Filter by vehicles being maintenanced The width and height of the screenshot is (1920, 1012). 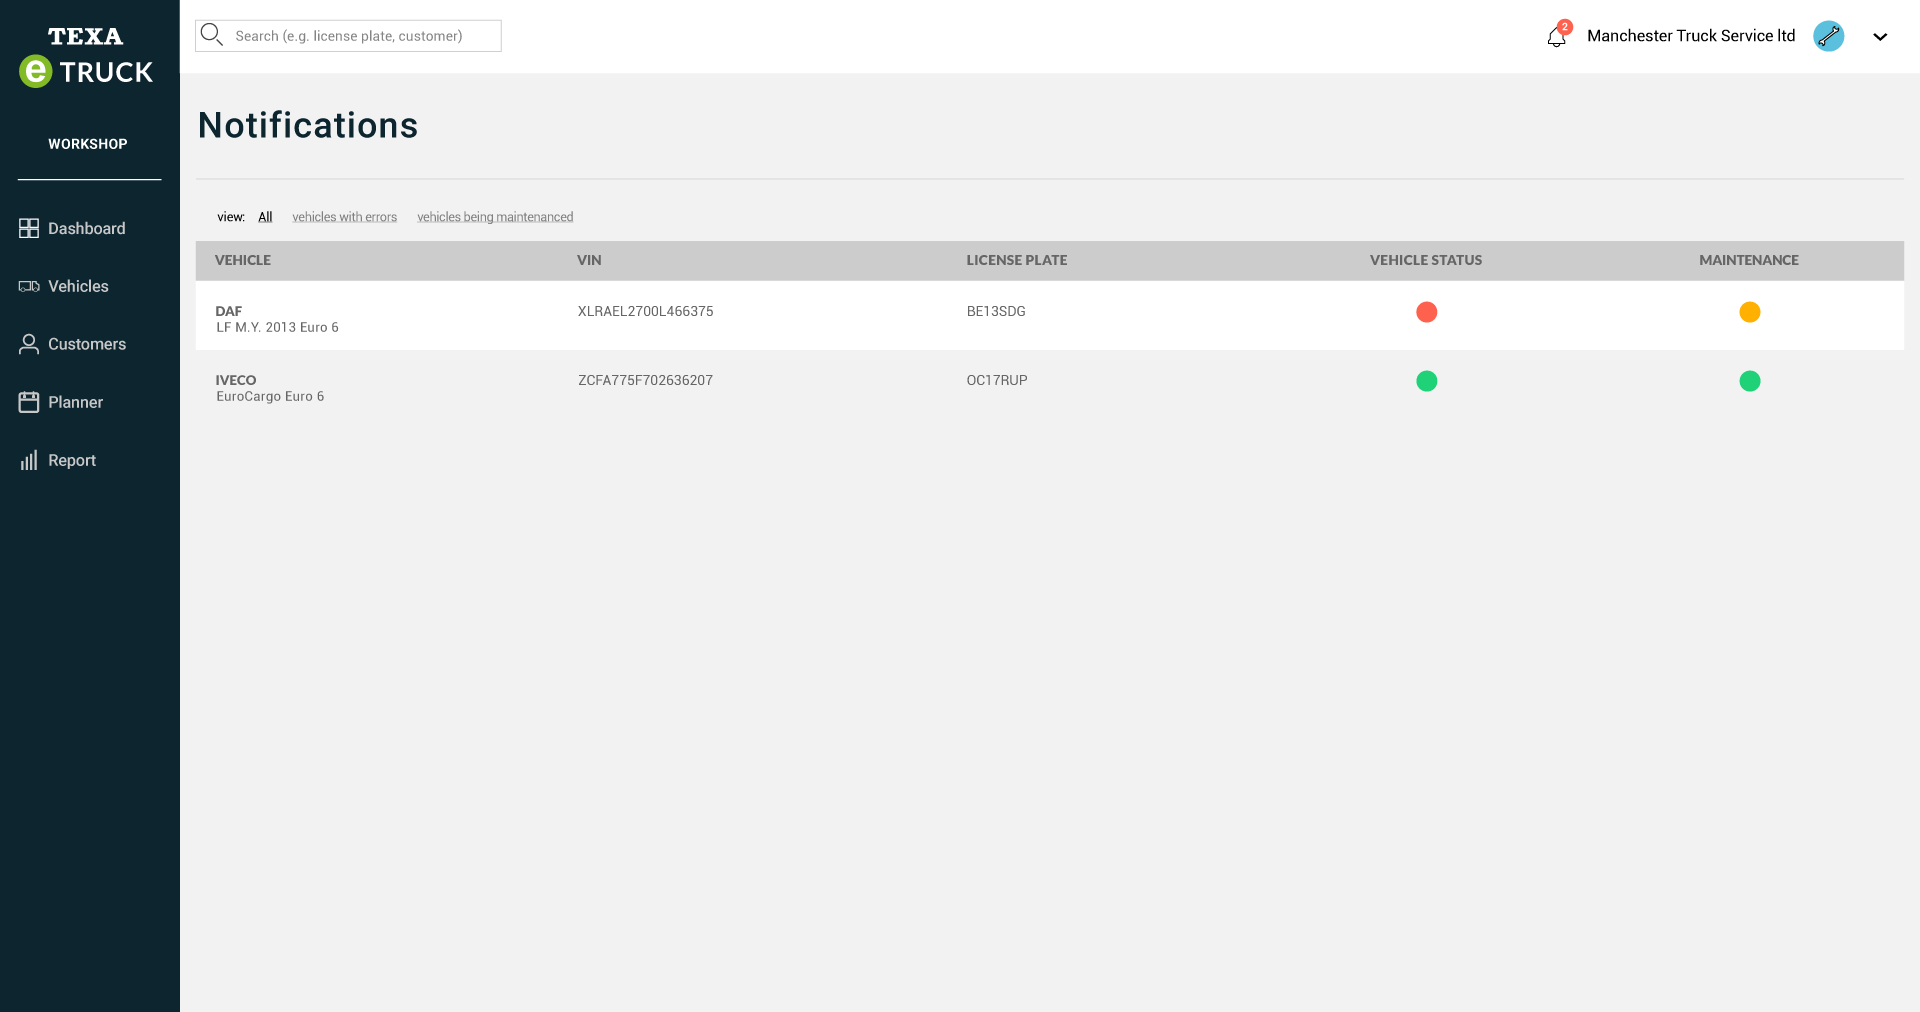(x=495, y=217)
